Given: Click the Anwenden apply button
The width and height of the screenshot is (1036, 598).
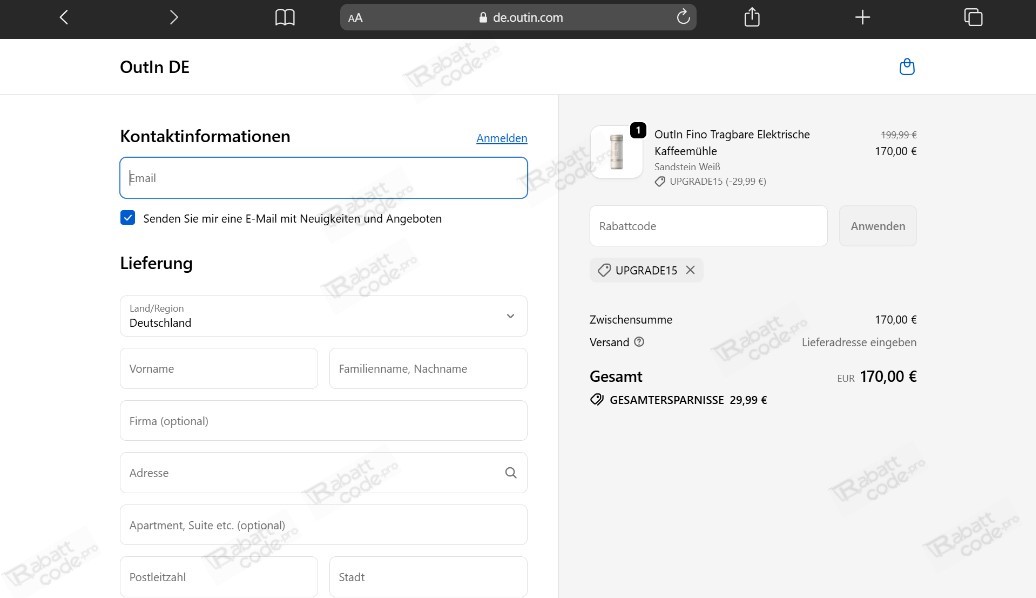Looking at the screenshot, I should pyautogui.click(x=877, y=226).
